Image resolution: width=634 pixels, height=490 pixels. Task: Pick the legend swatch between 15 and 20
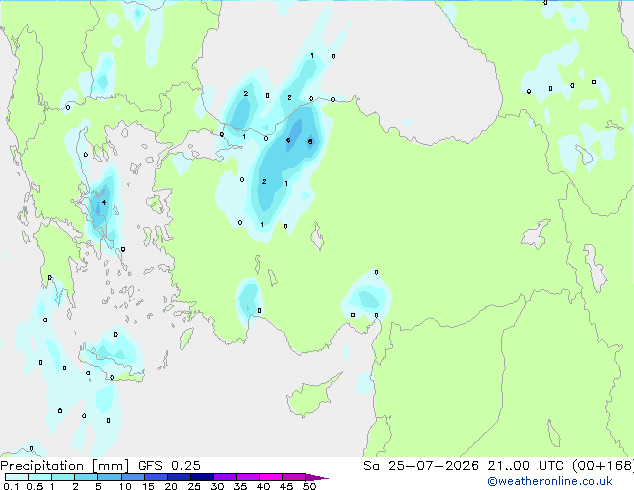coord(156,477)
